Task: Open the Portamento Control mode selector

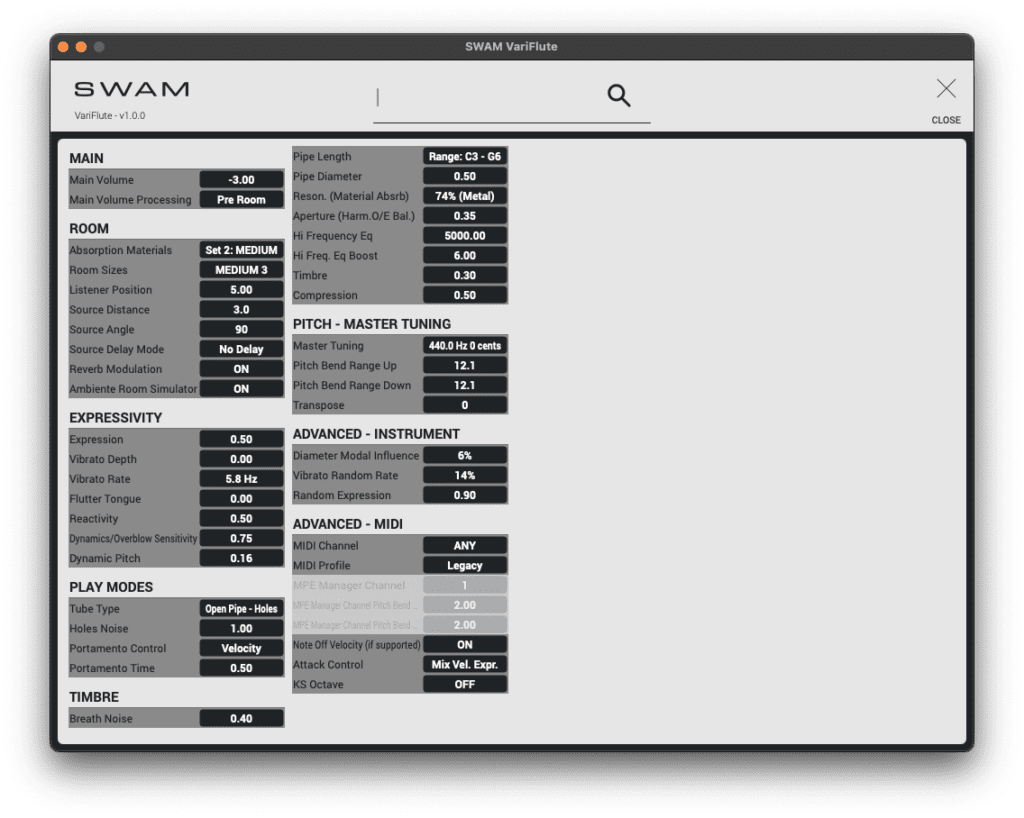Action: [x=241, y=648]
